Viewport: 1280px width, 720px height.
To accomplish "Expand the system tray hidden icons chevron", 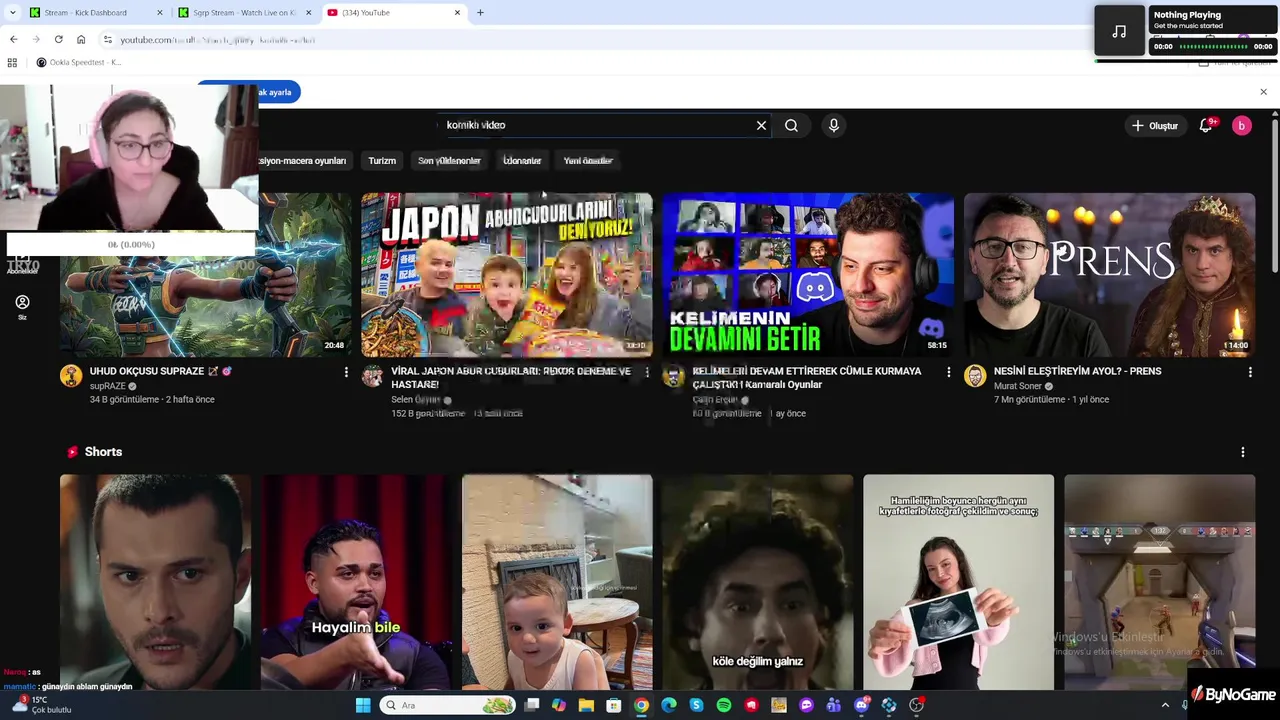I will (x=1165, y=705).
